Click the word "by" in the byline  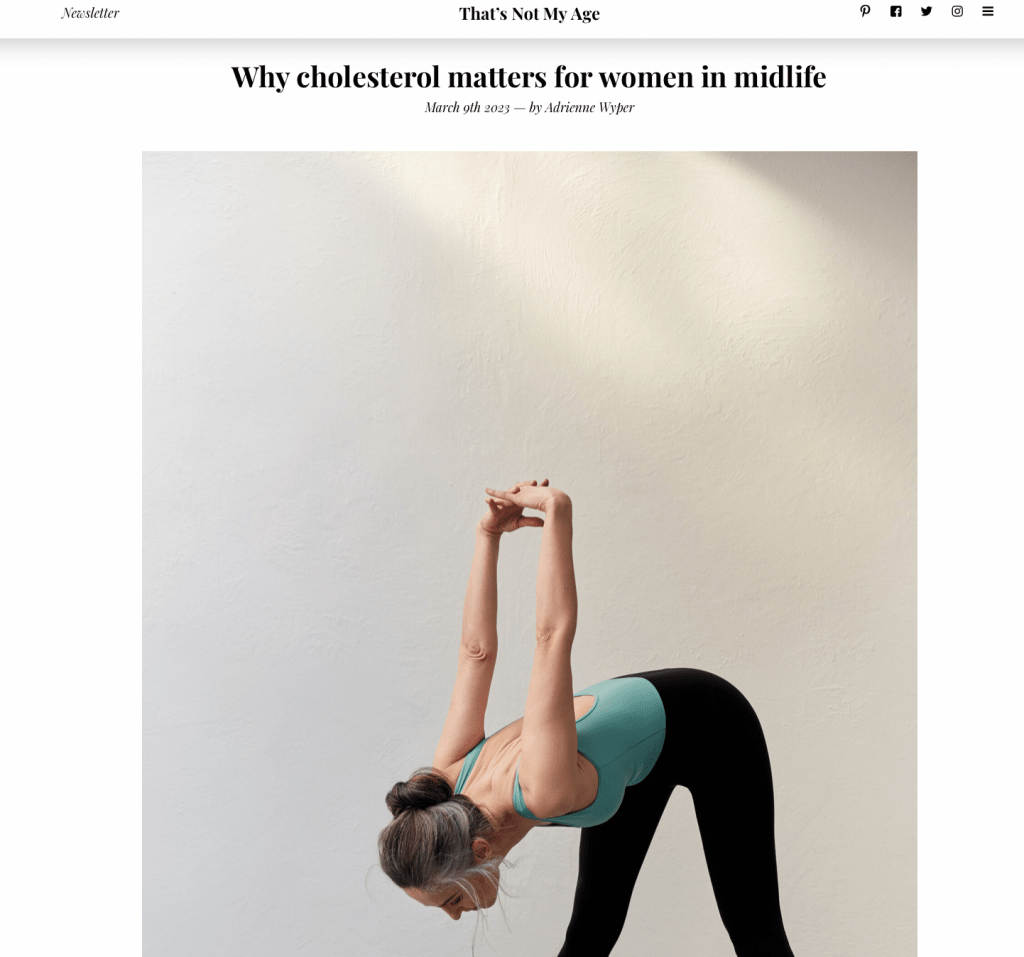pos(535,108)
